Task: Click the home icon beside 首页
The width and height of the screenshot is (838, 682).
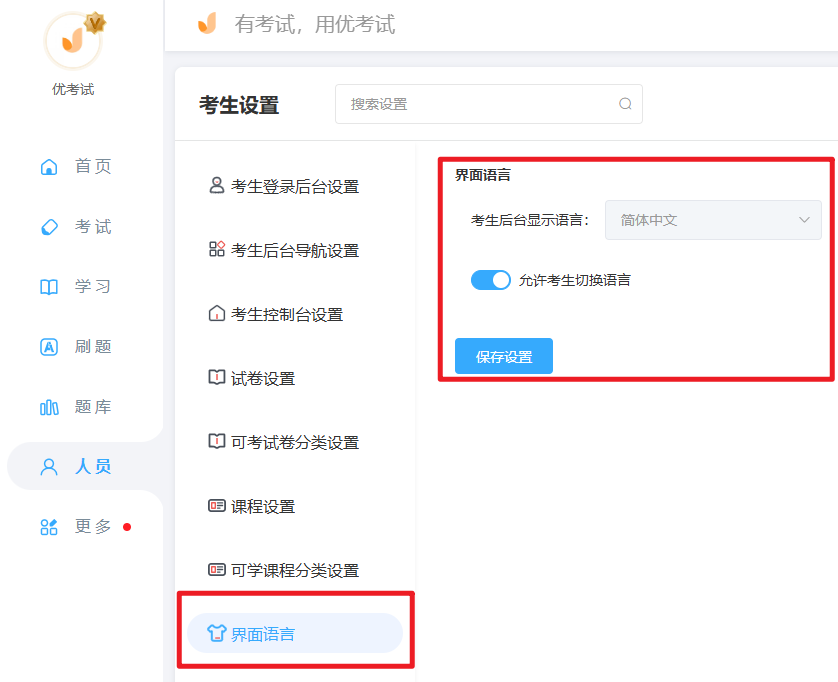Action: [49, 167]
